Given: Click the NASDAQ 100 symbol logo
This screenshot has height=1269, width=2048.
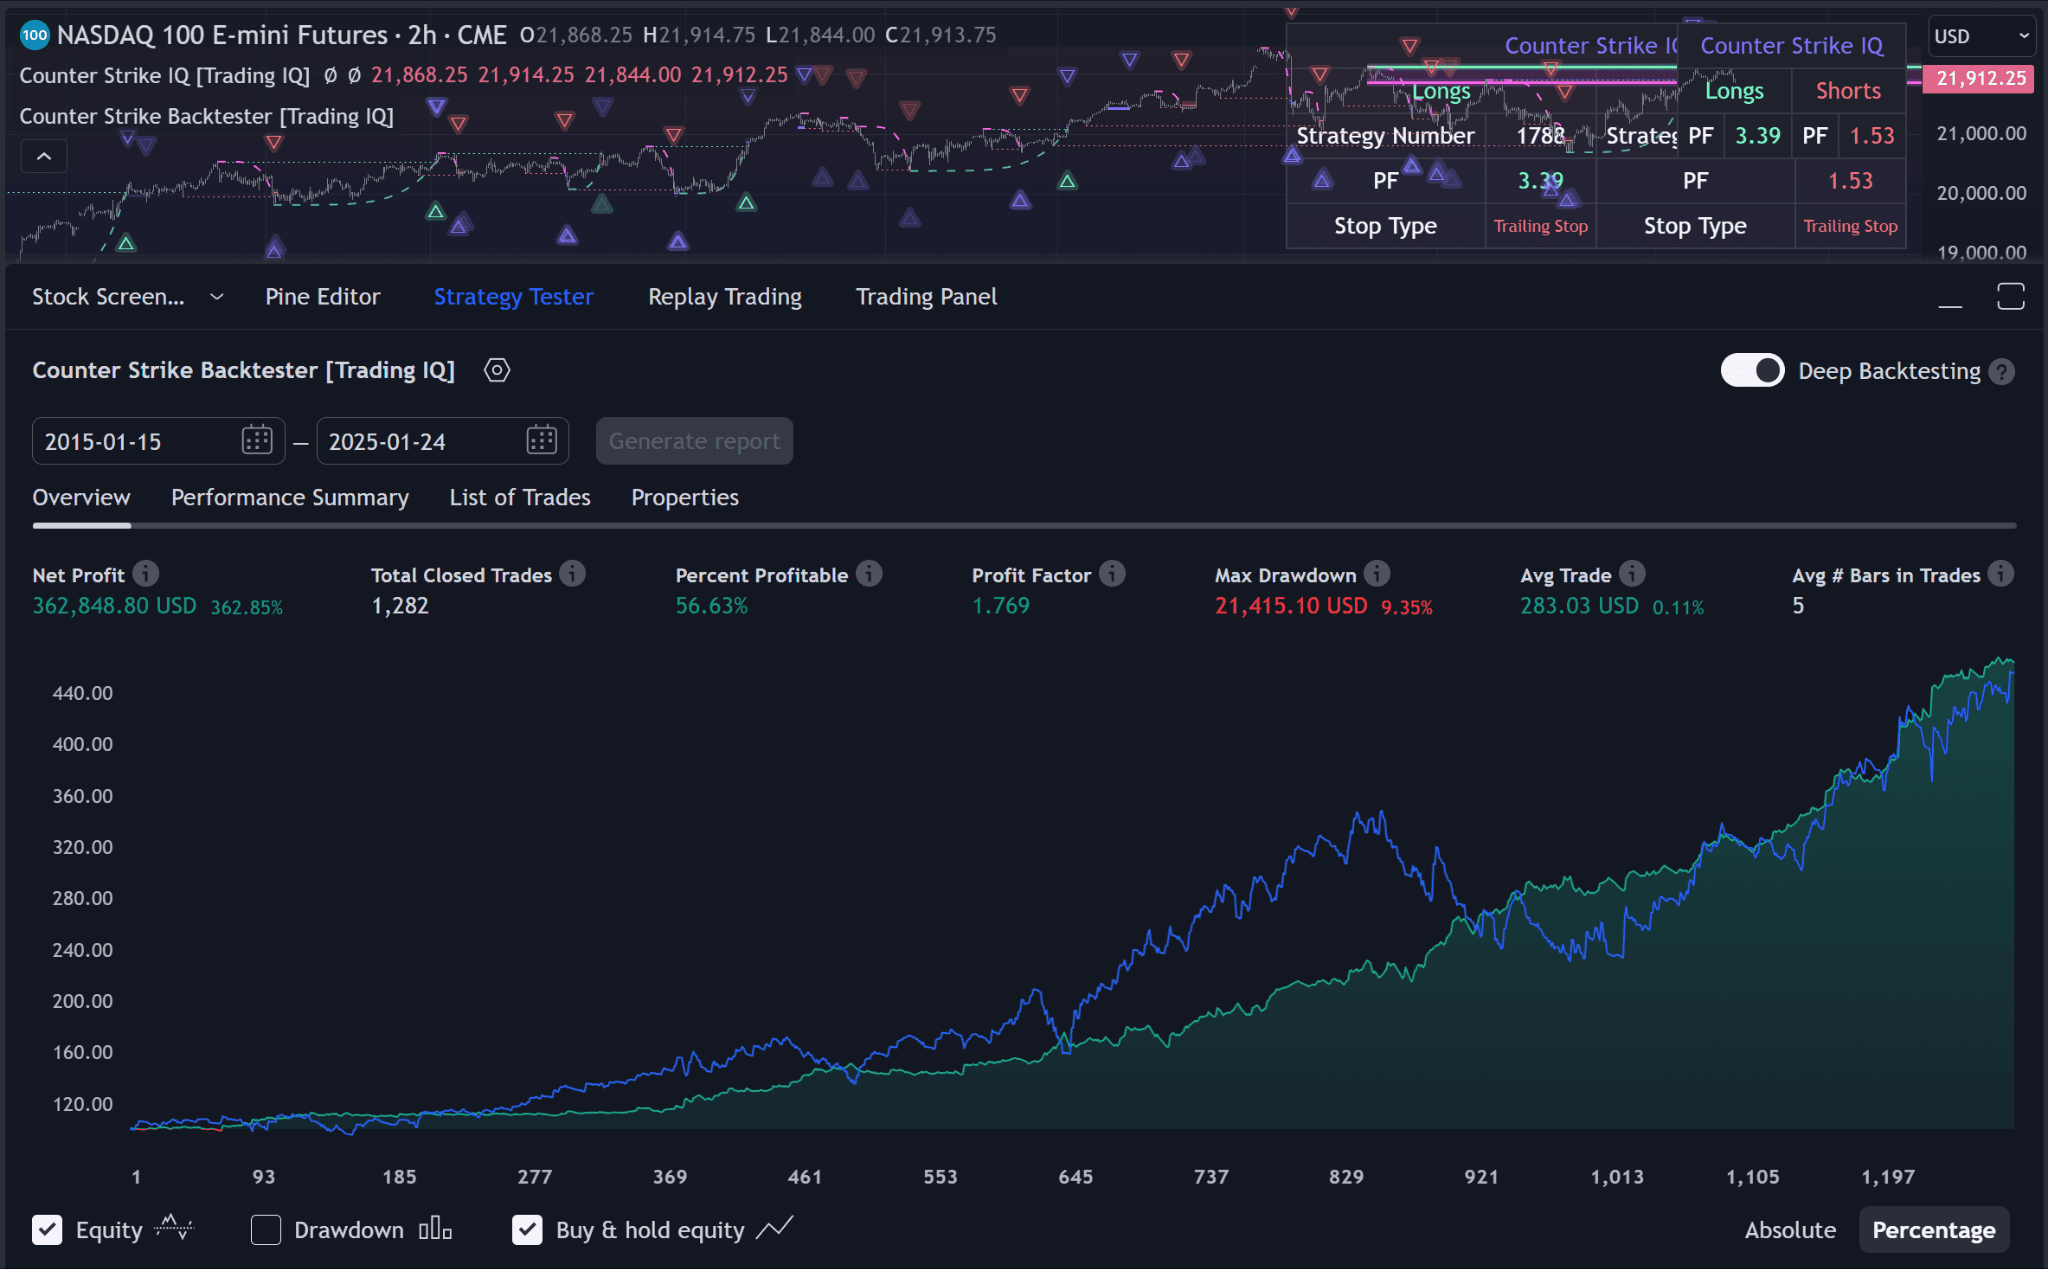Looking at the screenshot, I should pyautogui.click(x=35, y=35).
